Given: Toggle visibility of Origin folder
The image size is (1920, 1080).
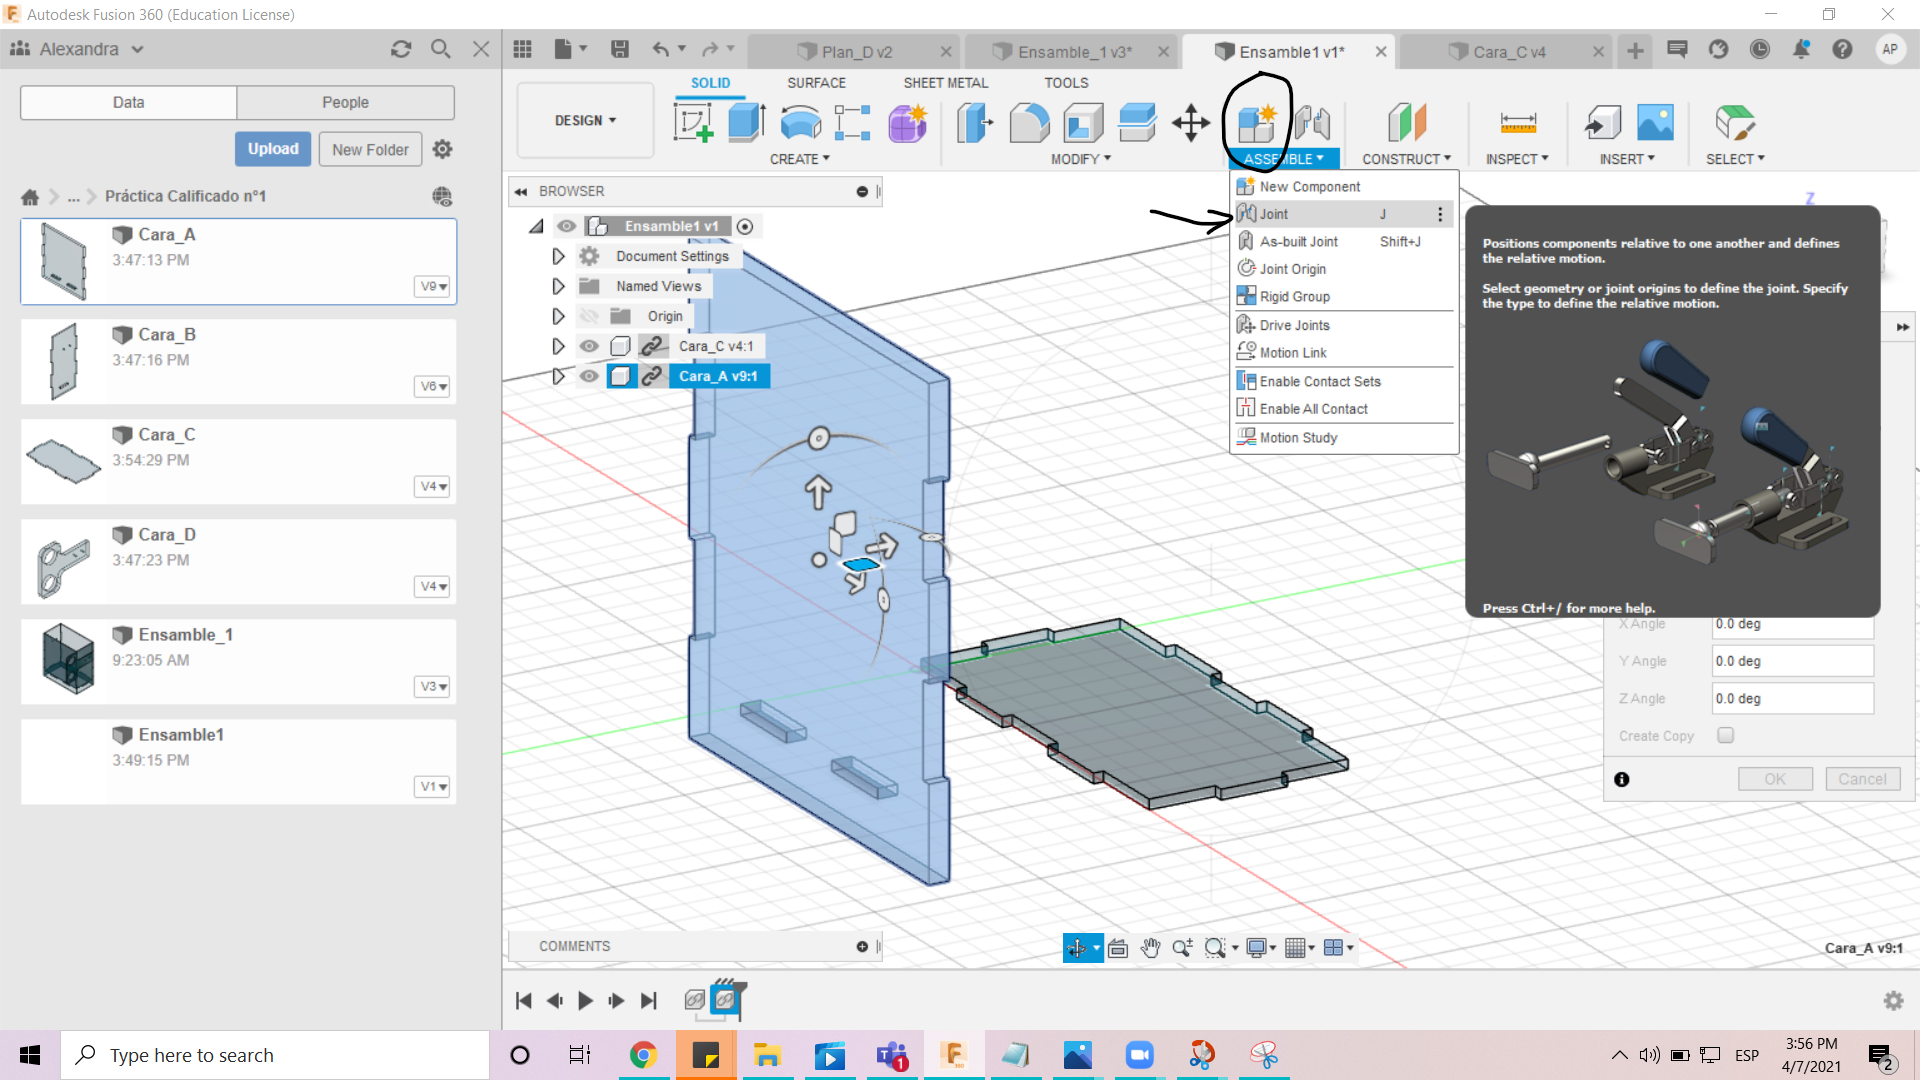Looking at the screenshot, I should coord(589,316).
